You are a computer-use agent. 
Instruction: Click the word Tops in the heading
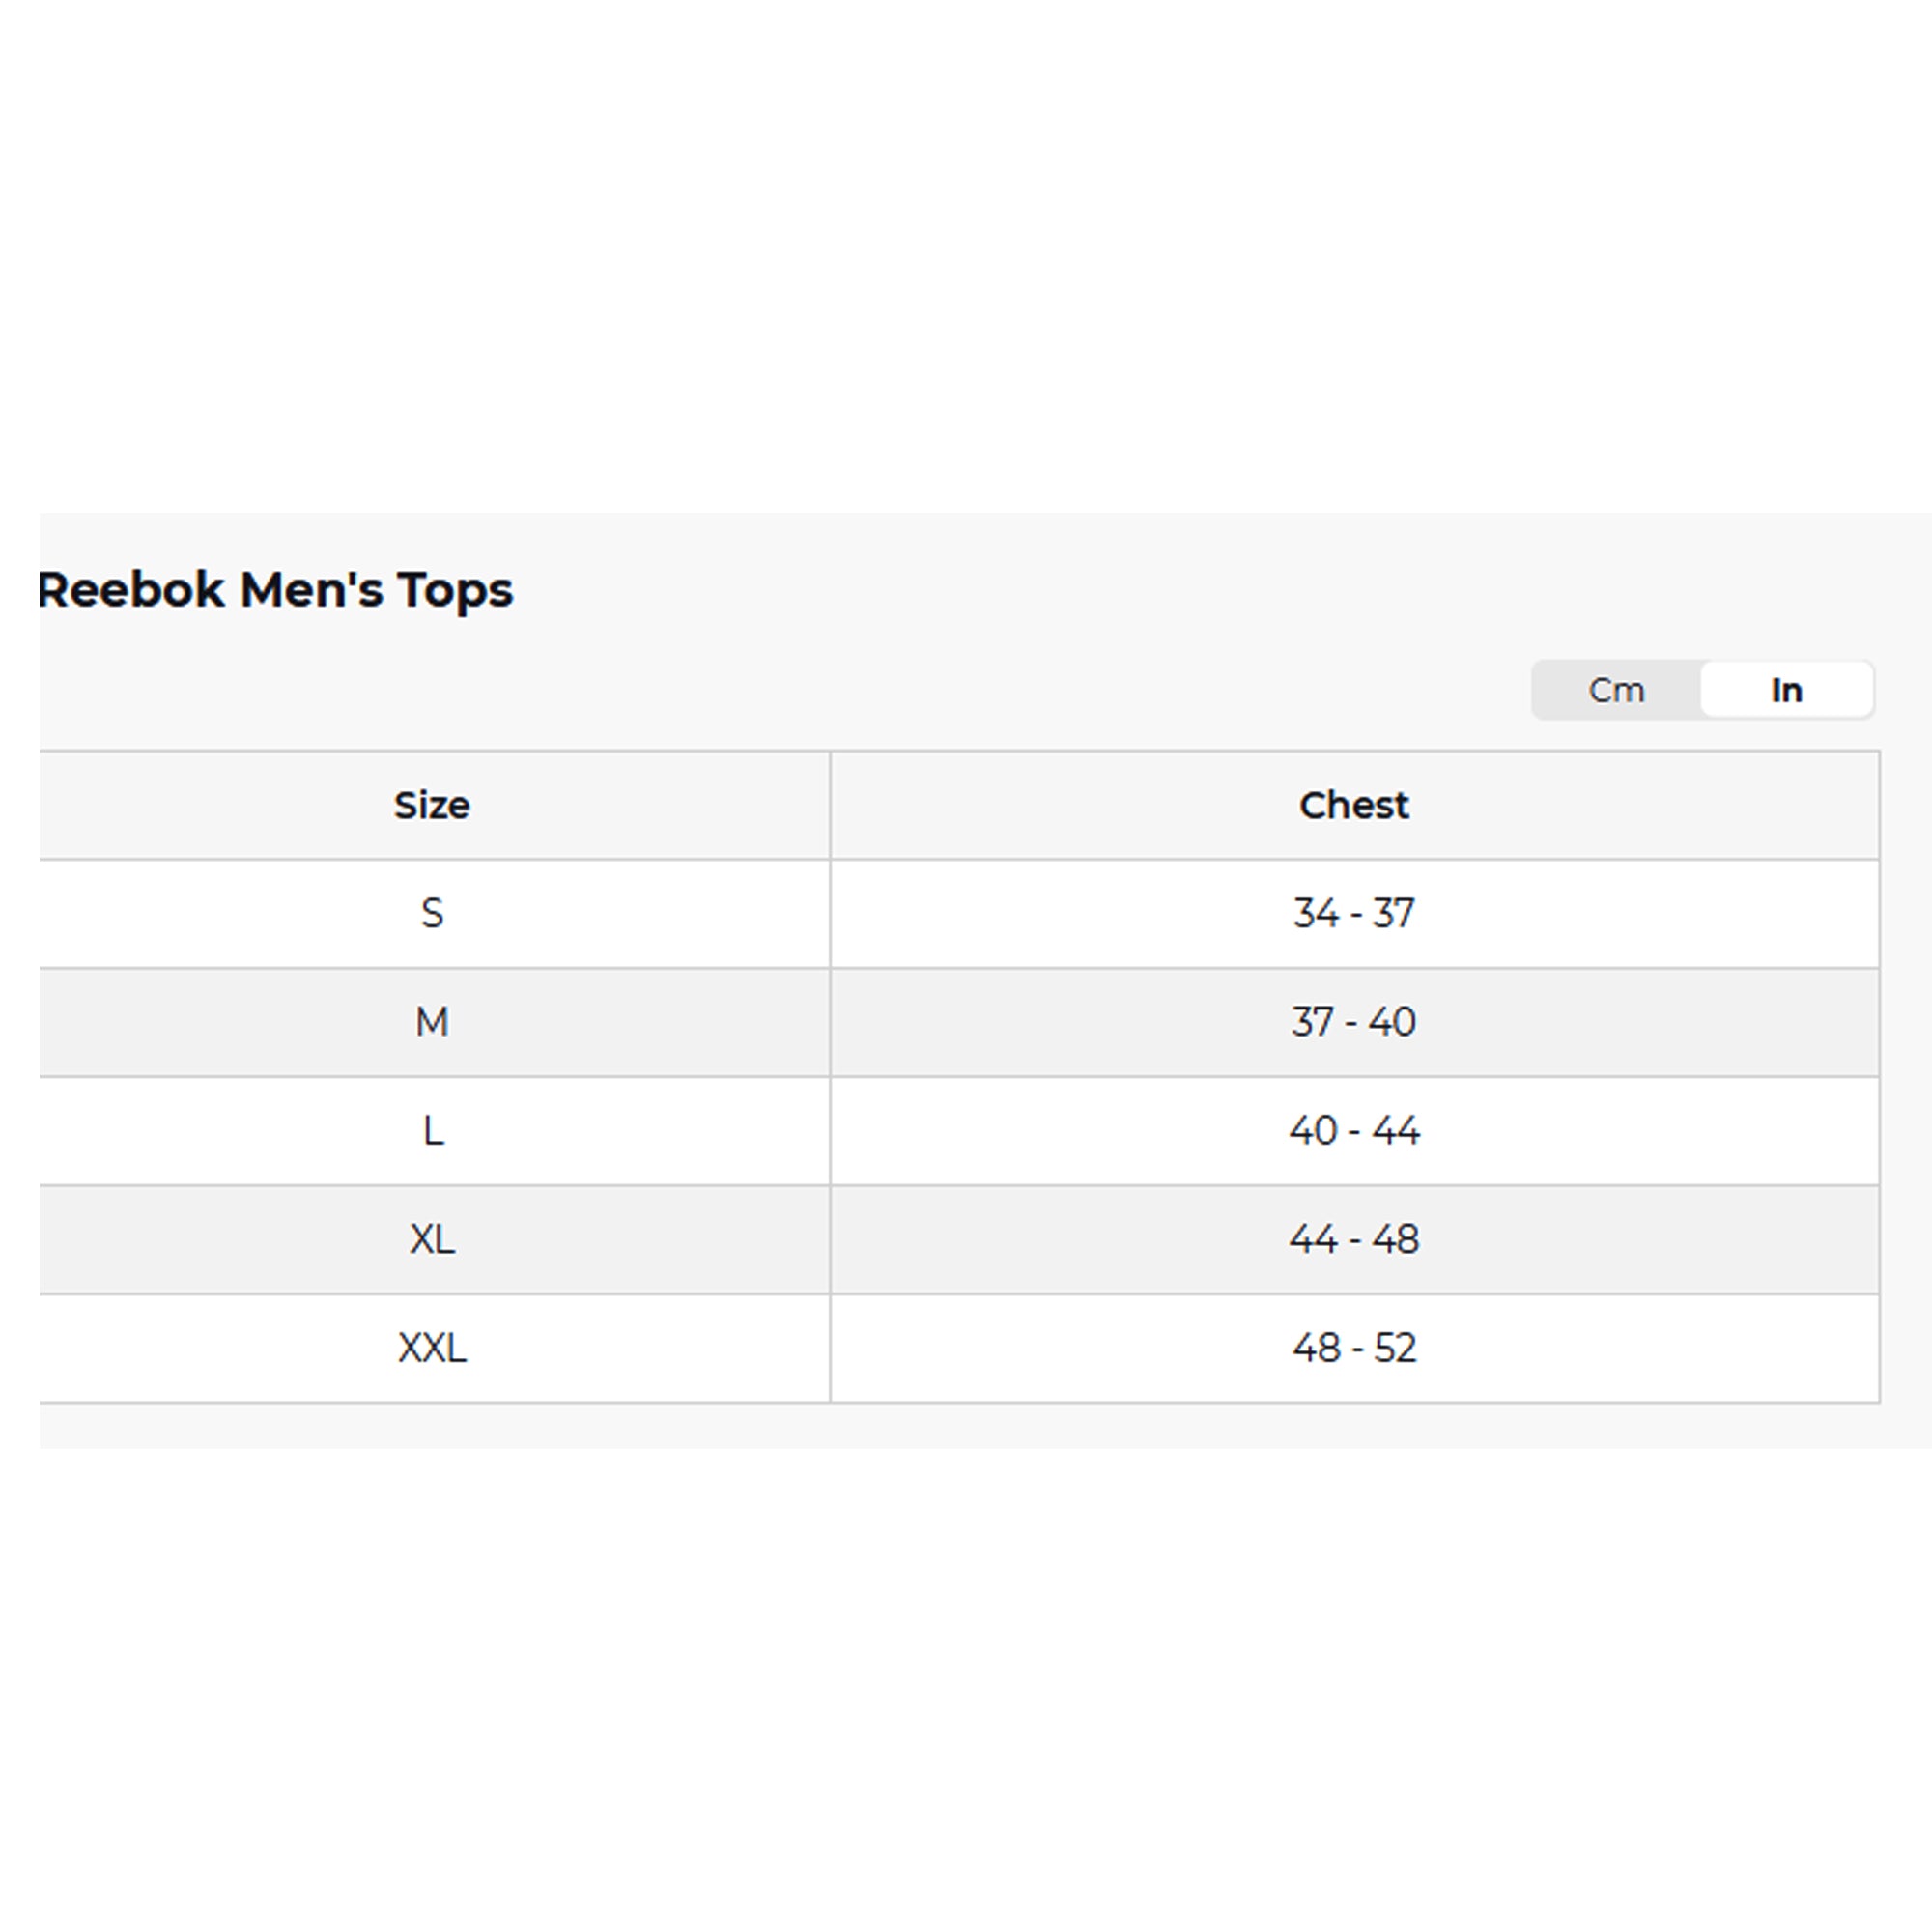coord(456,591)
